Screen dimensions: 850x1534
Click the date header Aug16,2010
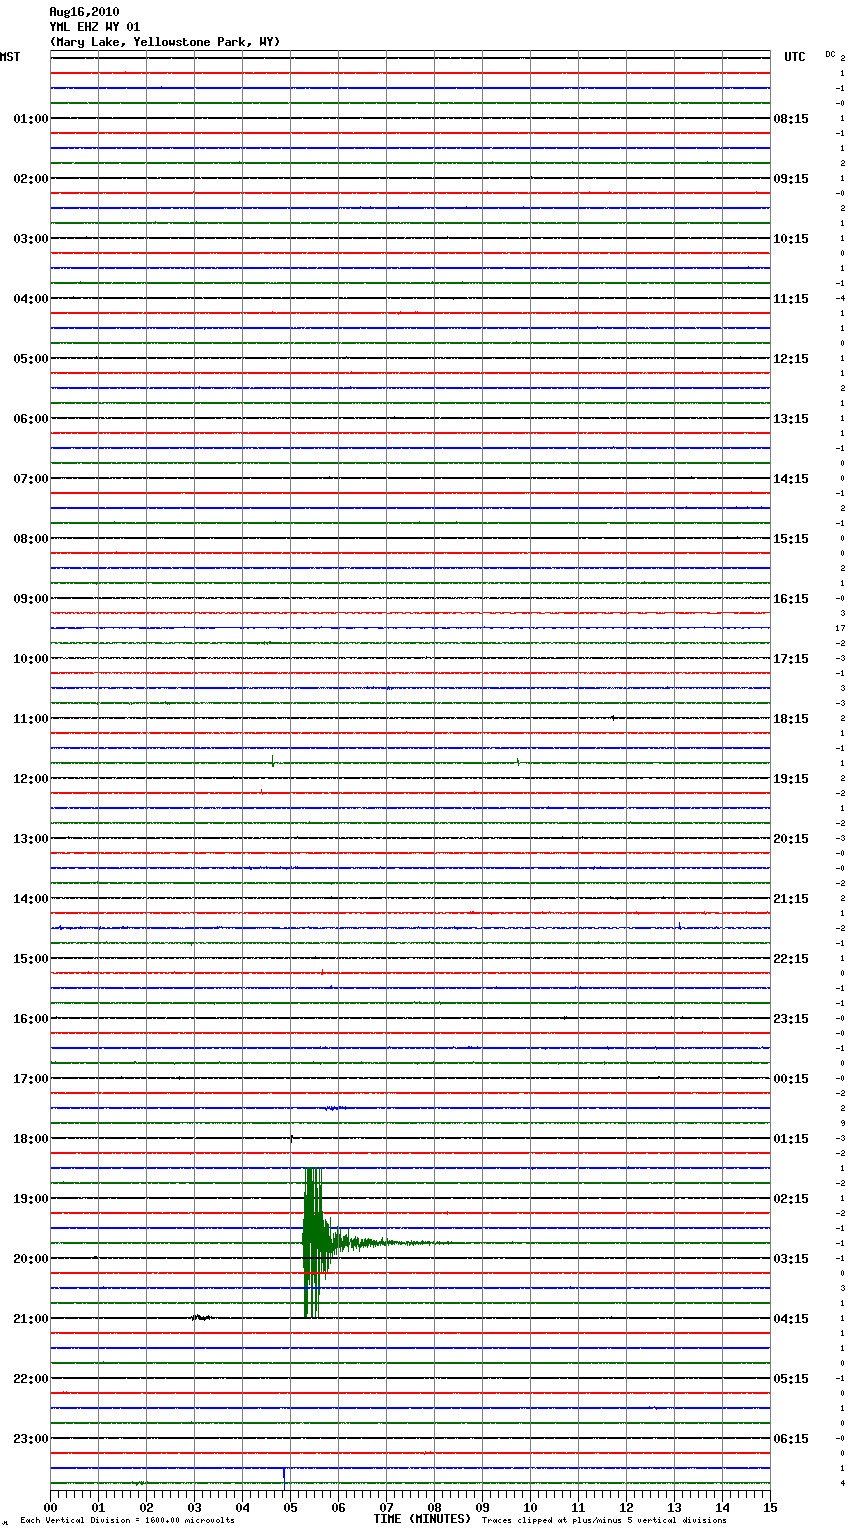click(84, 12)
